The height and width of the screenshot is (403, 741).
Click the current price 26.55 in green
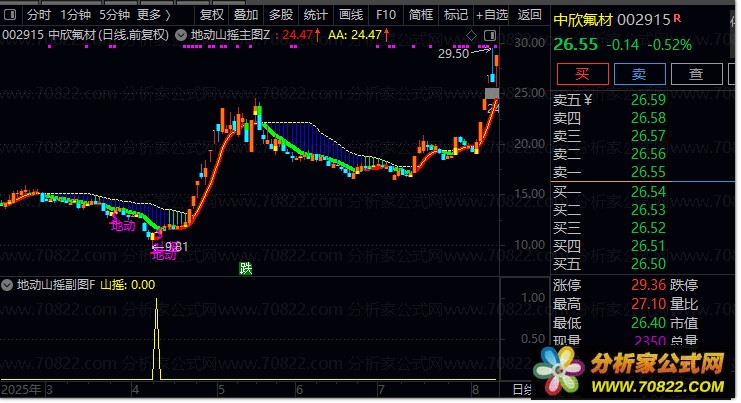pos(576,44)
